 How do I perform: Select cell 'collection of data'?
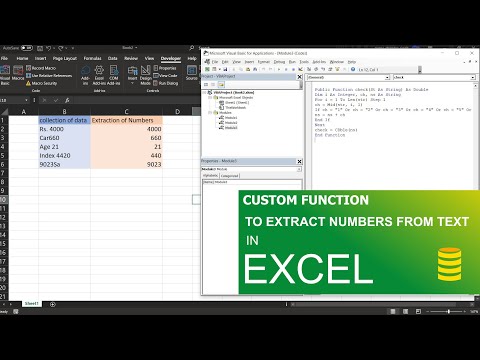(64, 120)
